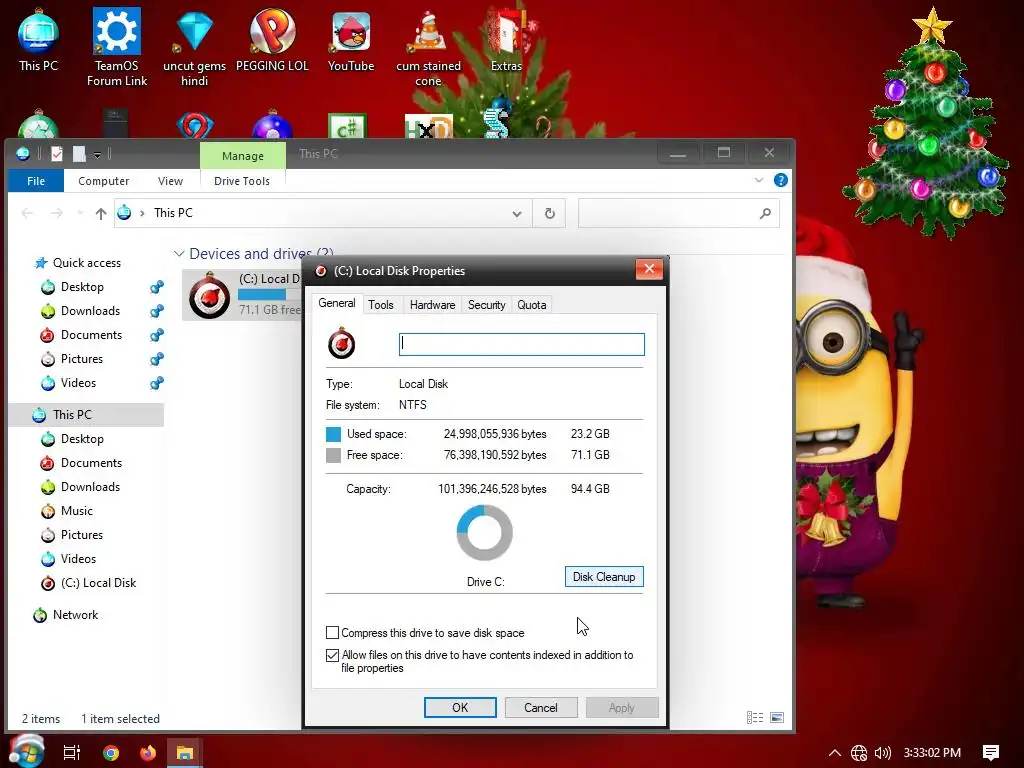Open the YouTube Angry Bird desktop icon
The image size is (1024, 768).
pyautogui.click(x=351, y=40)
